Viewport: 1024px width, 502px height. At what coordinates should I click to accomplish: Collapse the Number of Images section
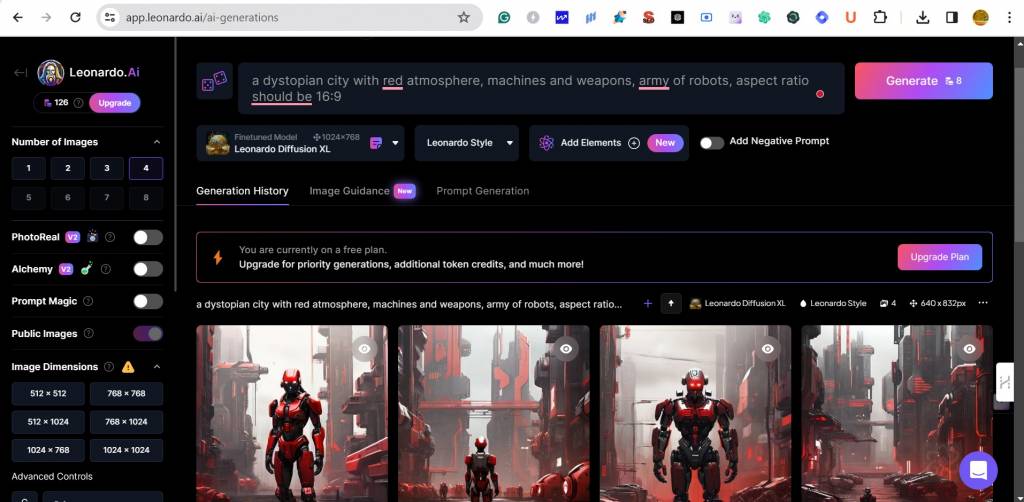coord(157,142)
